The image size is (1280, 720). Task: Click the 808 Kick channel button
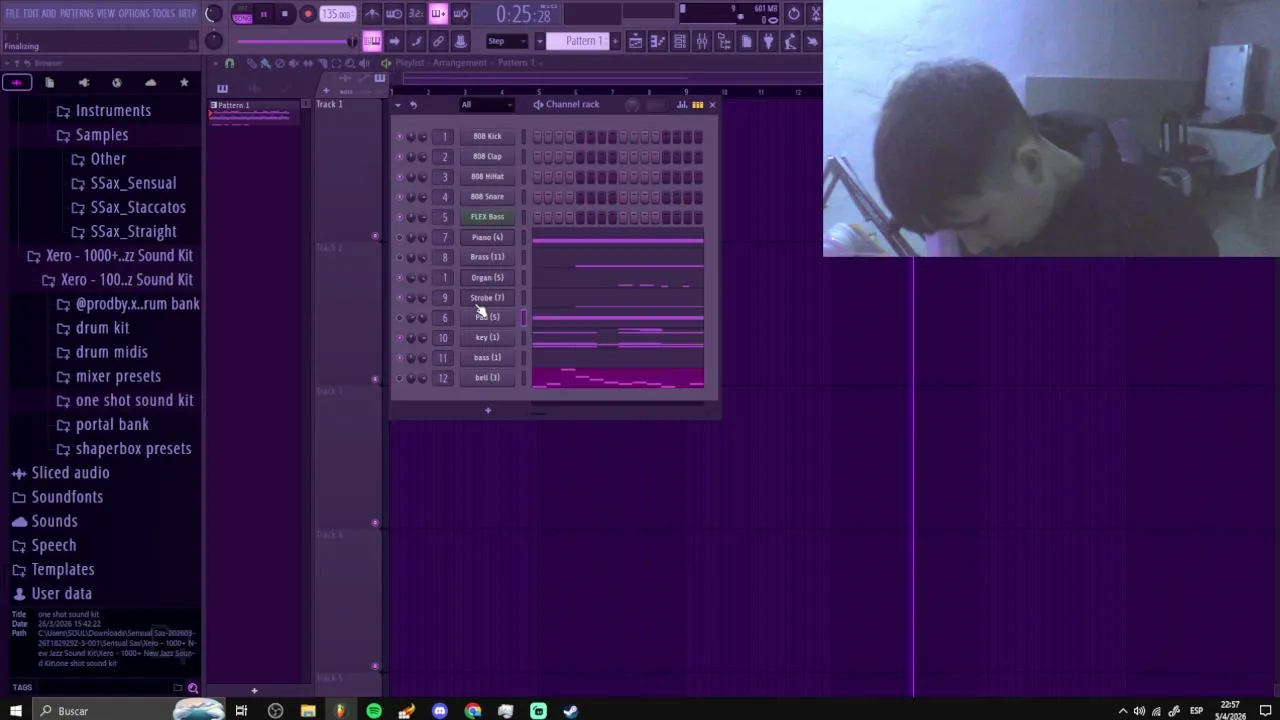tap(487, 136)
